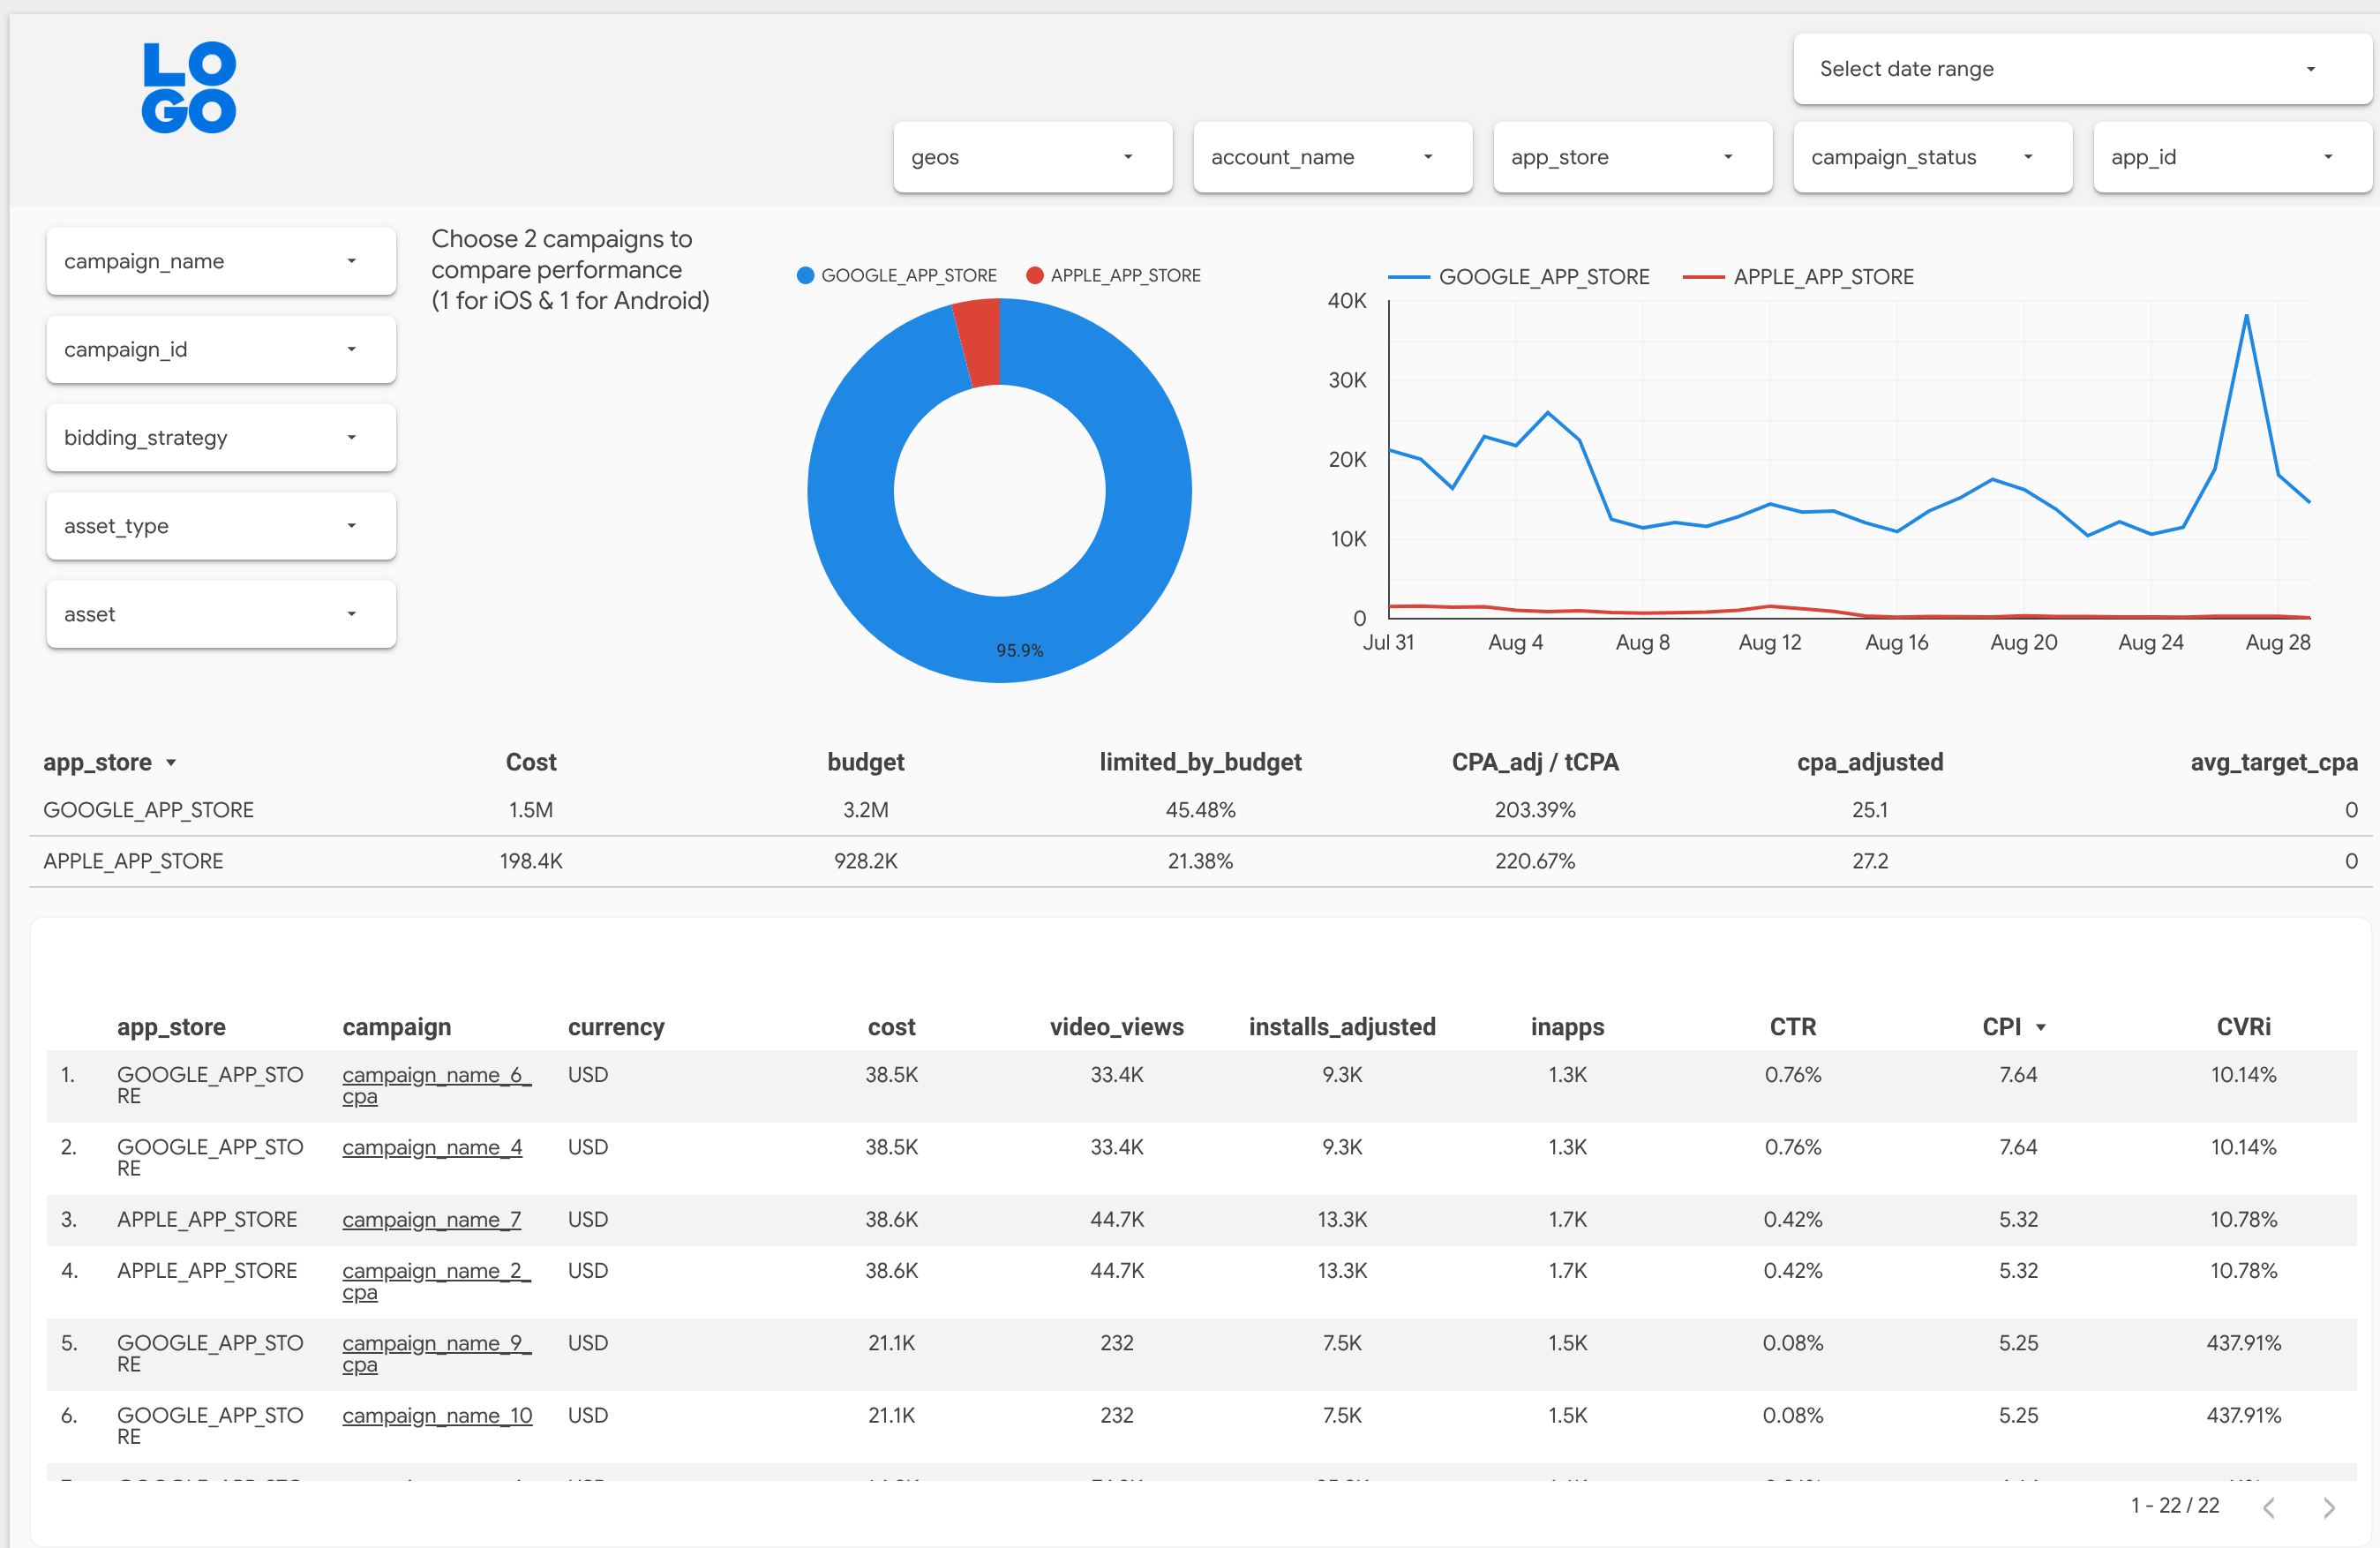Open the Select date range dropdown

pyautogui.click(x=2082, y=69)
